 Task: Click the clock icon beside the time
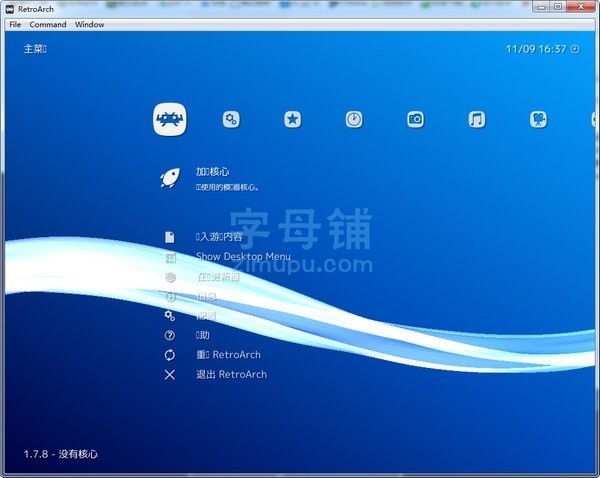[x=575, y=49]
